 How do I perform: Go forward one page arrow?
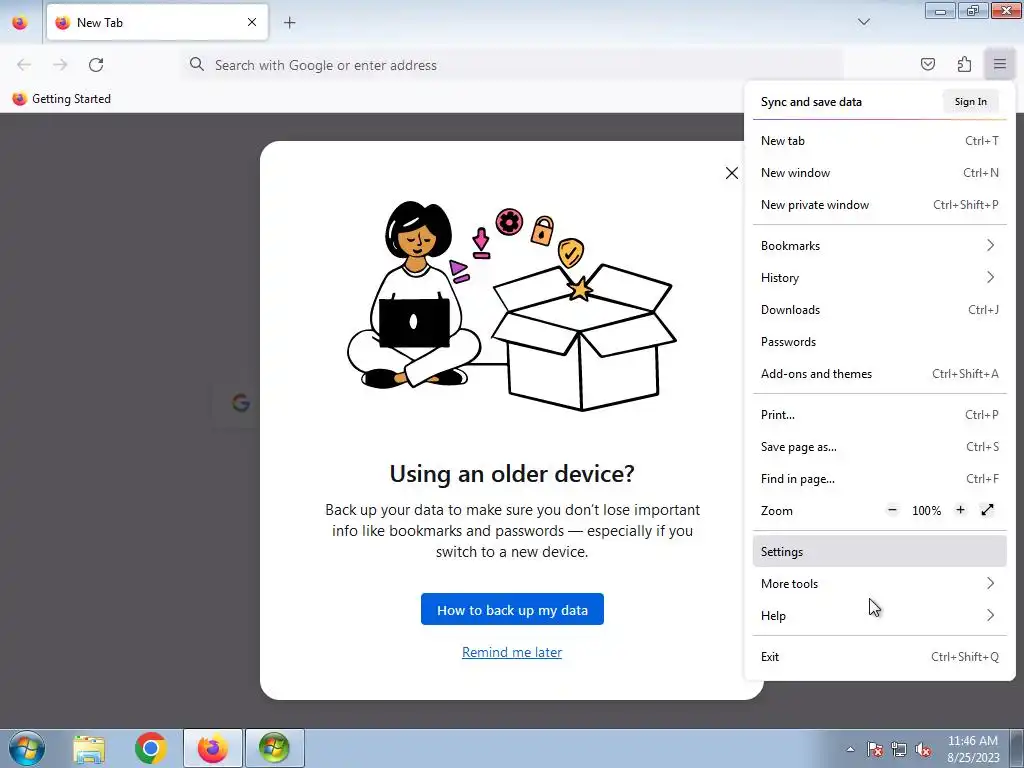pos(60,65)
